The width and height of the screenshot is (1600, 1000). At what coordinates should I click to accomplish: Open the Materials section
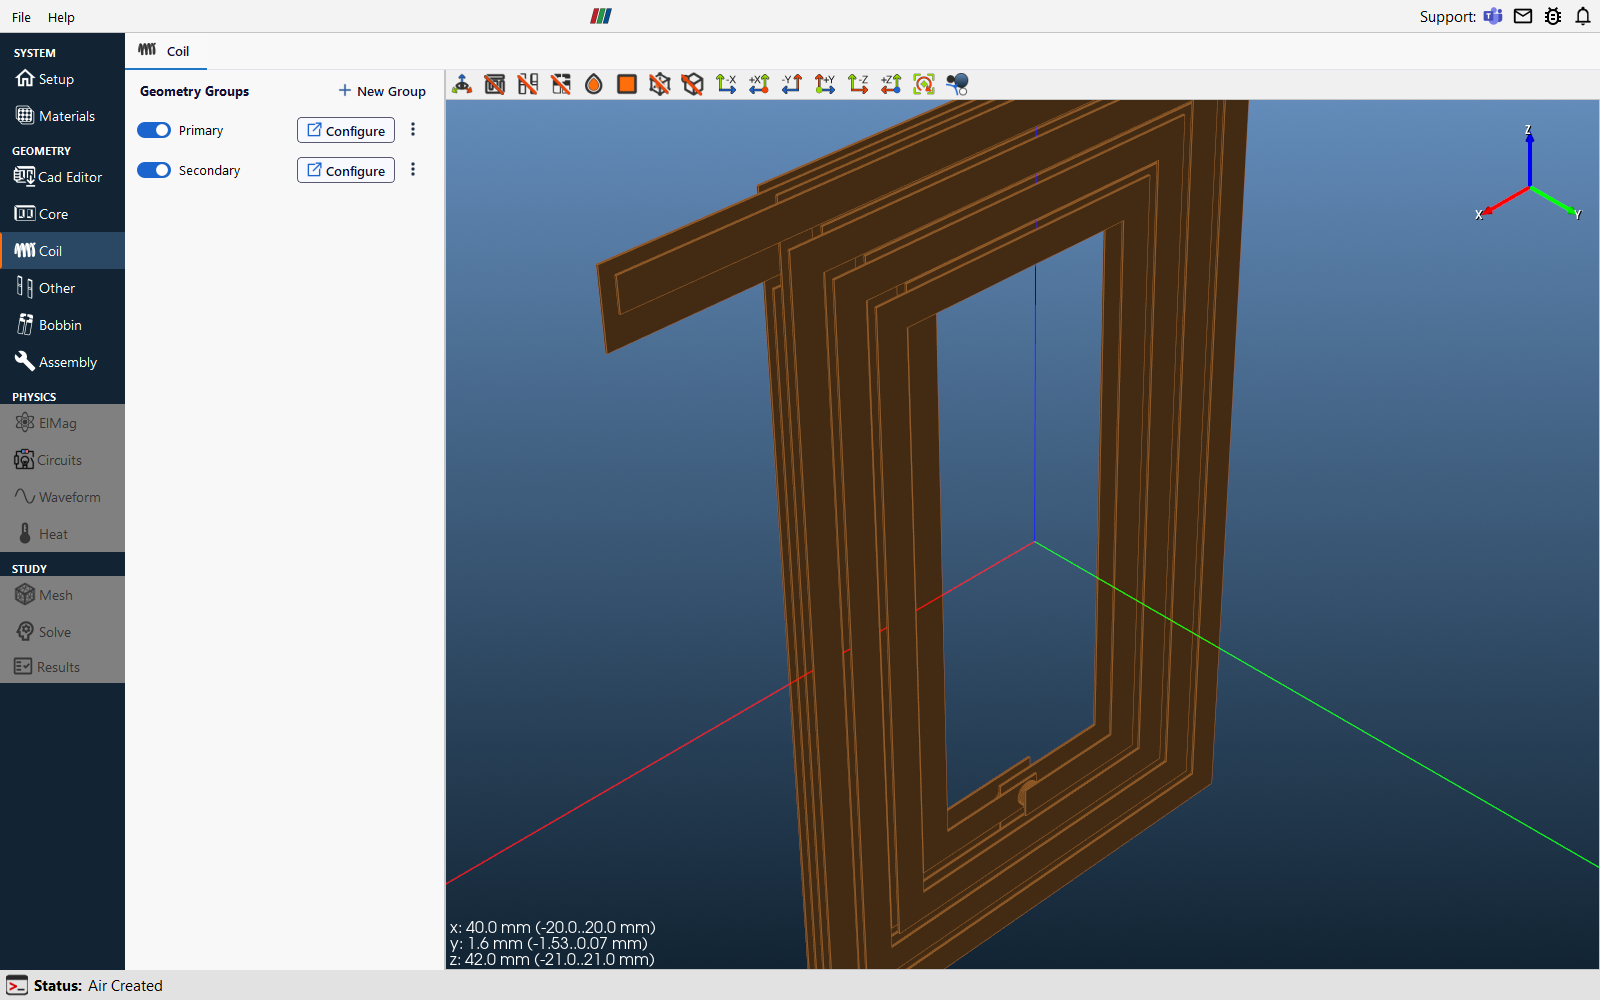[62, 116]
